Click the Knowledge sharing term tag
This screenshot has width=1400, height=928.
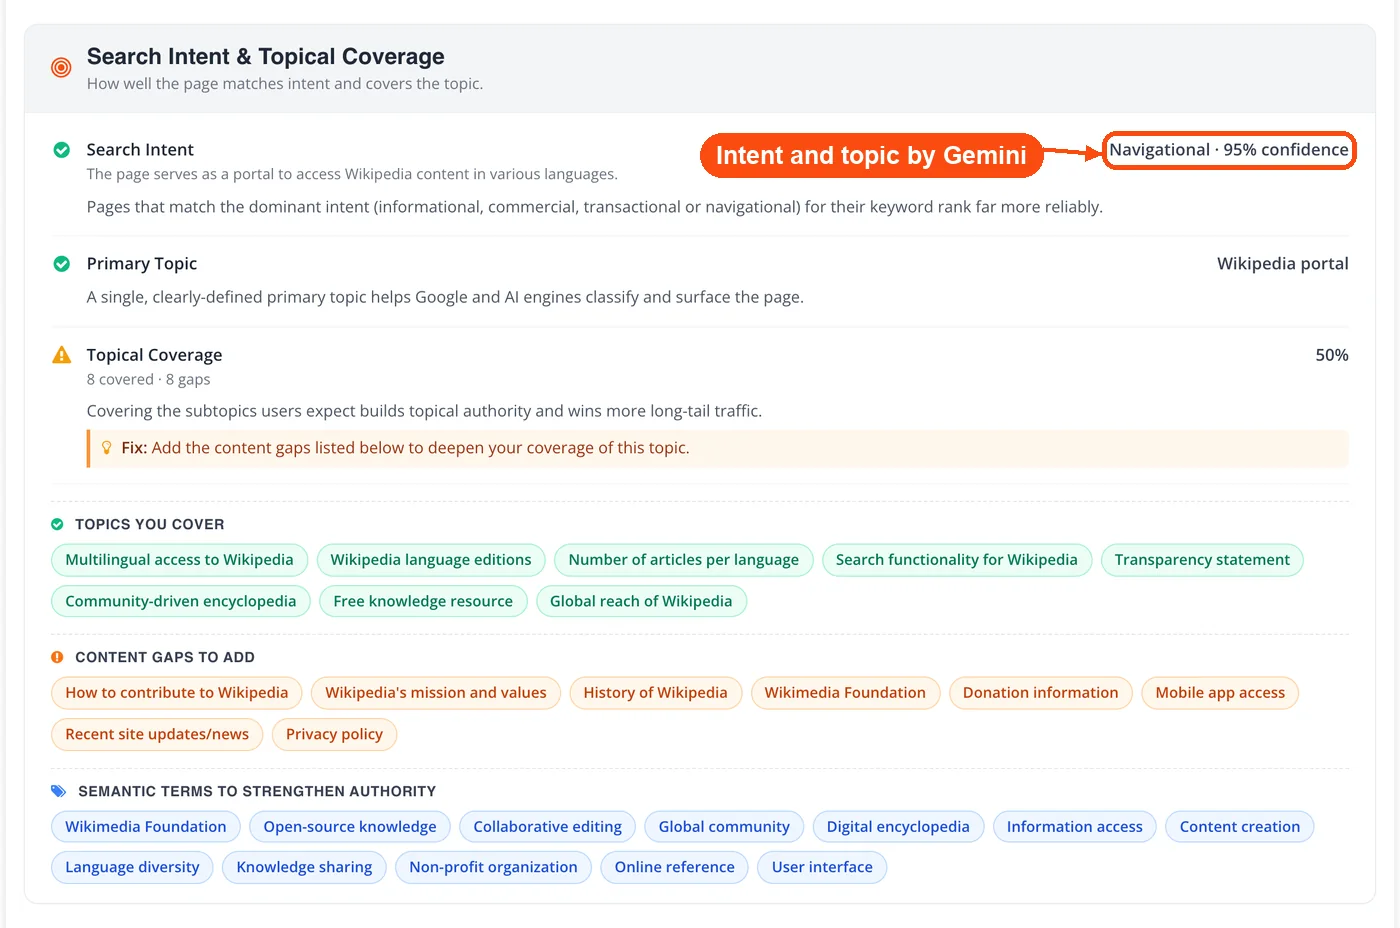[x=304, y=867]
